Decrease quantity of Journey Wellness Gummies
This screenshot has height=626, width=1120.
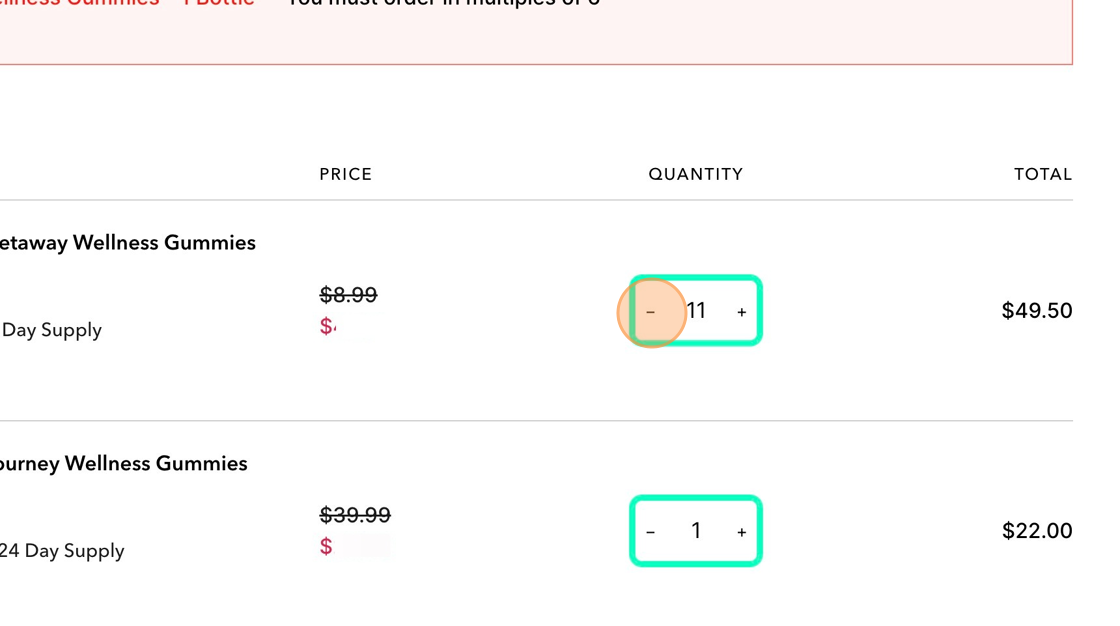[650, 532]
